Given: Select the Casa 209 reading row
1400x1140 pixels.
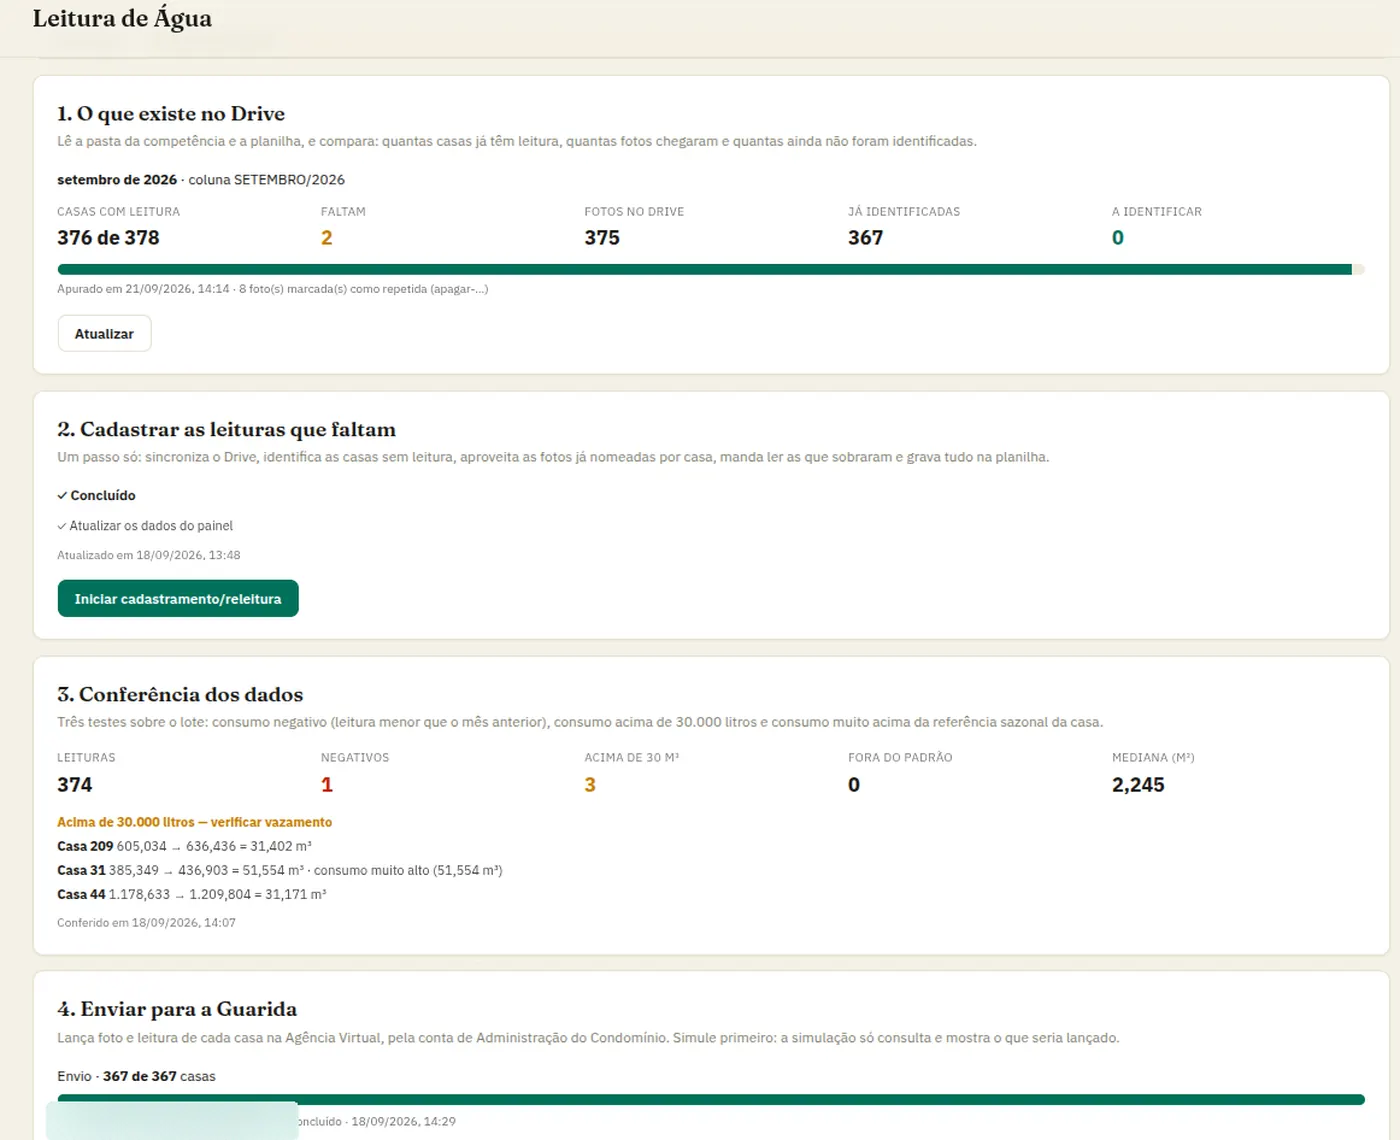Looking at the screenshot, I should tap(185, 847).
